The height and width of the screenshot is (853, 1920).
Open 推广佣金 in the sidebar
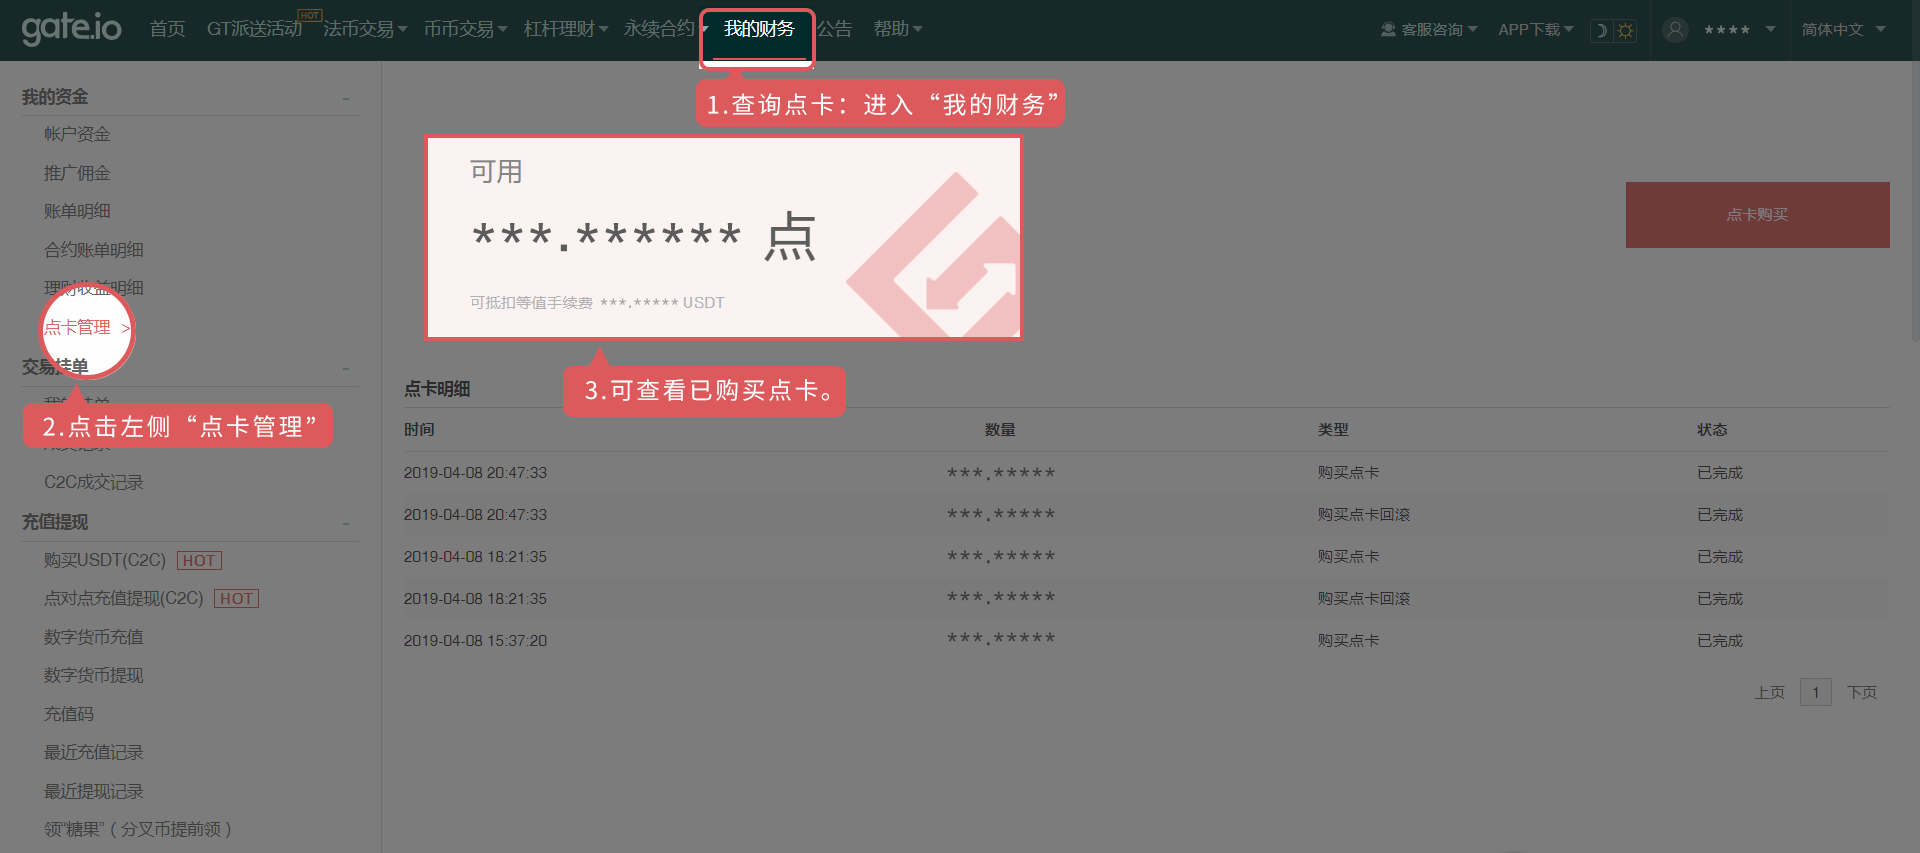pos(77,173)
